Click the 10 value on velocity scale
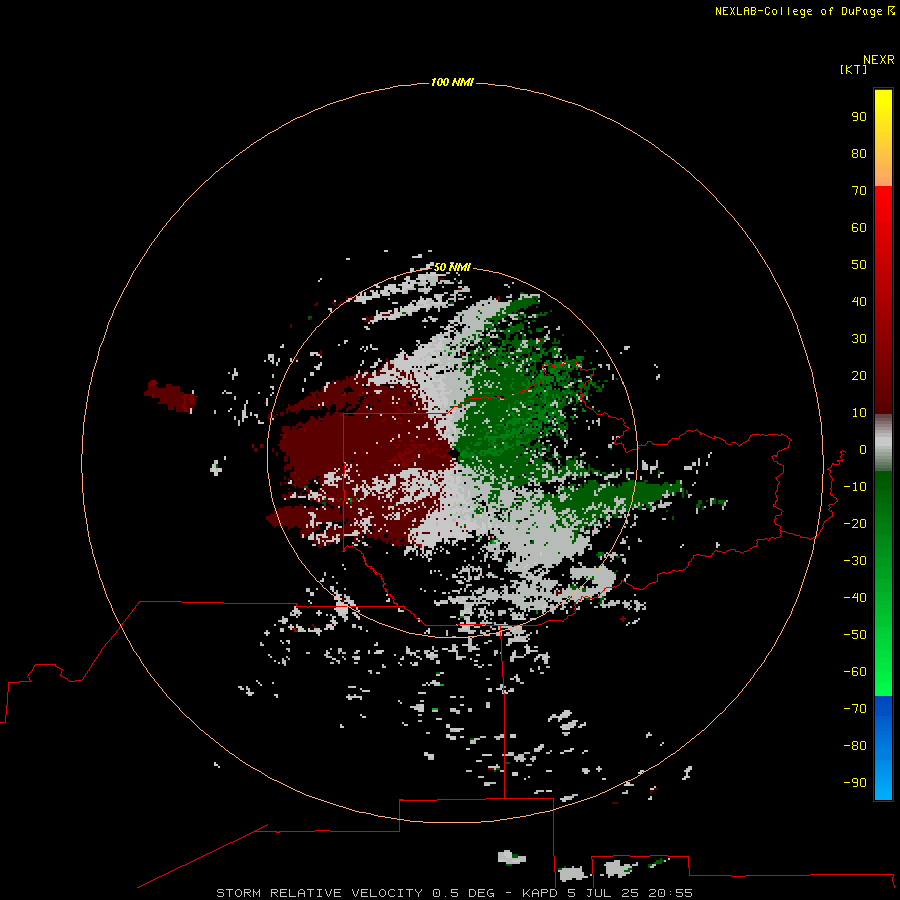Viewport: 900px width, 900px height. (859, 413)
